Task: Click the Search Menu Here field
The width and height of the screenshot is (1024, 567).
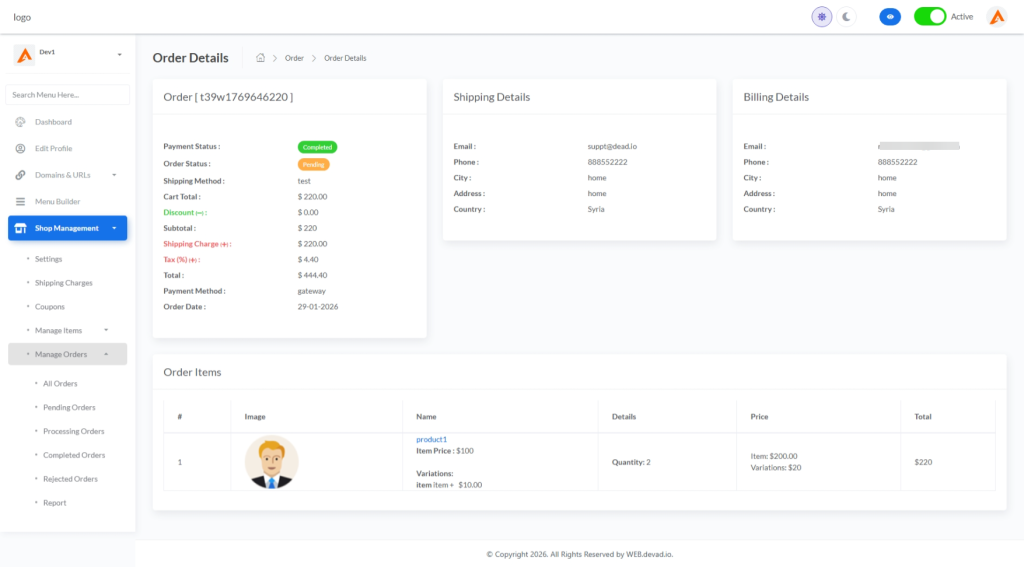Action: tap(67, 95)
